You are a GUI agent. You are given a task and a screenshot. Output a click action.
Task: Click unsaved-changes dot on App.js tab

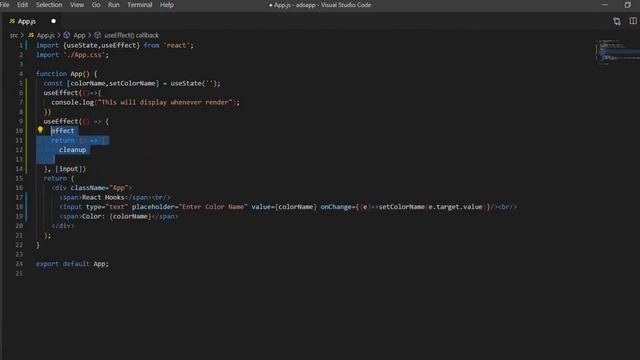tap(53, 21)
